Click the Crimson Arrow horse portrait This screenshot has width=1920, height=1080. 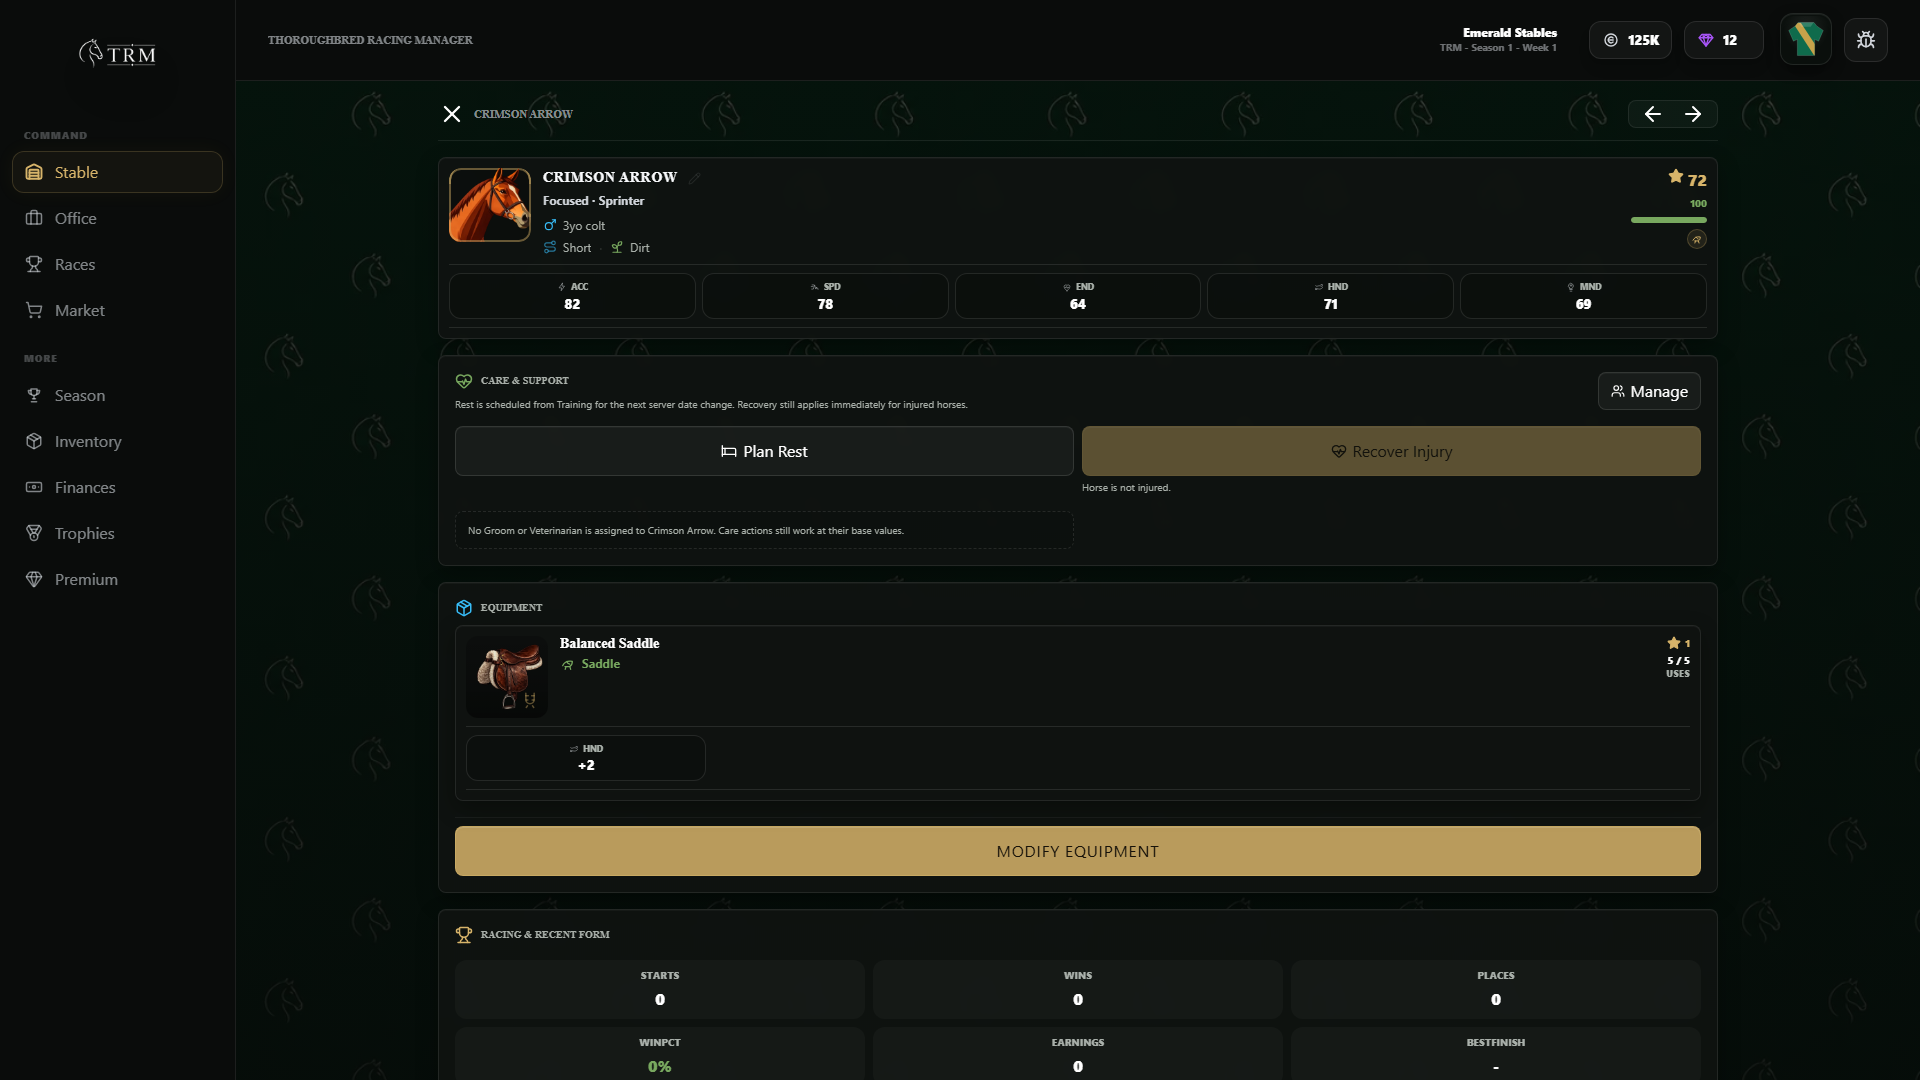point(490,205)
